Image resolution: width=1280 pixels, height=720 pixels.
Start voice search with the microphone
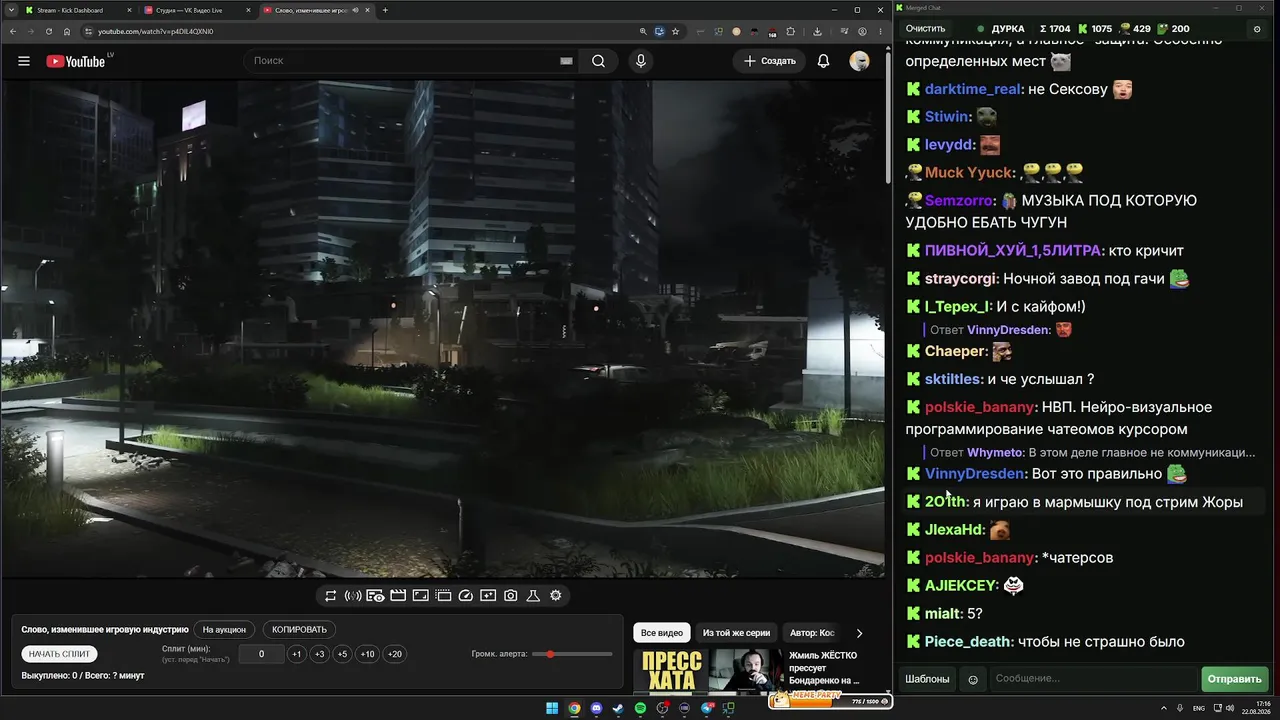coord(641,61)
